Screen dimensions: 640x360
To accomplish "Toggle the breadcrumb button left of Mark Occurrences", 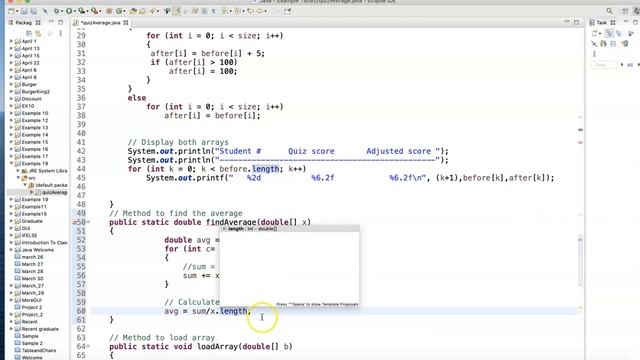I will pyautogui.click(x=167, y=11).
